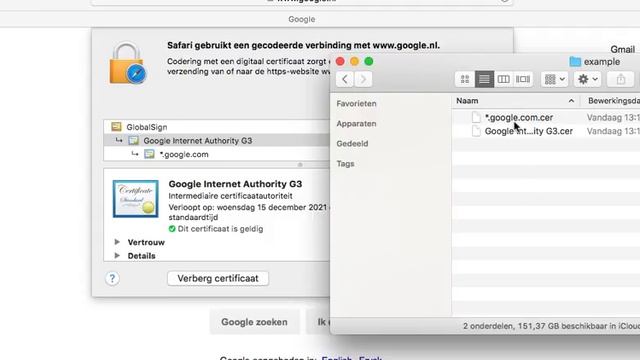Switch Finder to cover flow view
Image resolution: width=640 pixels, height=360 pixels.
523,79
